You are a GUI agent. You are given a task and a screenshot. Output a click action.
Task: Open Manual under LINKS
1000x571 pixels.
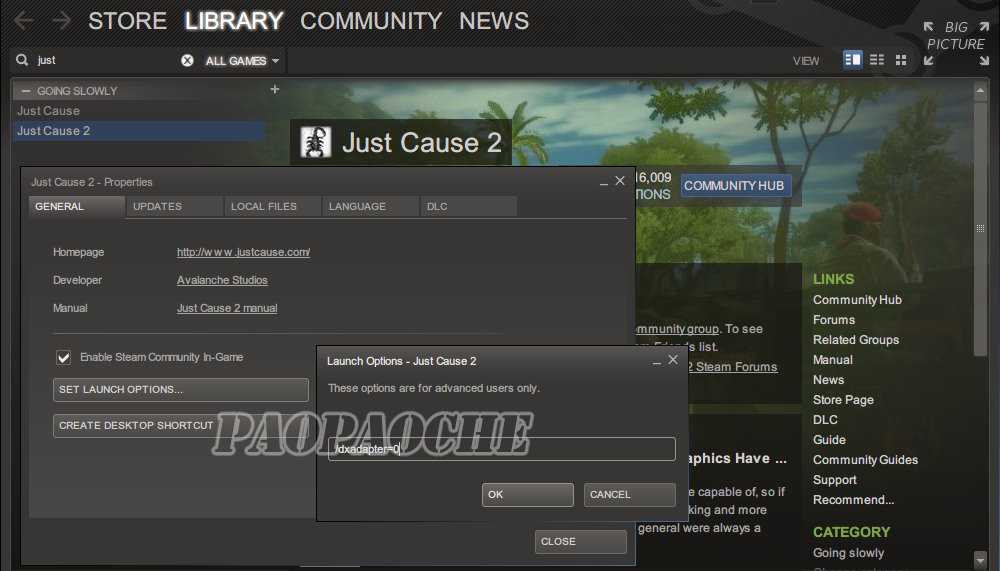(832, 360)
